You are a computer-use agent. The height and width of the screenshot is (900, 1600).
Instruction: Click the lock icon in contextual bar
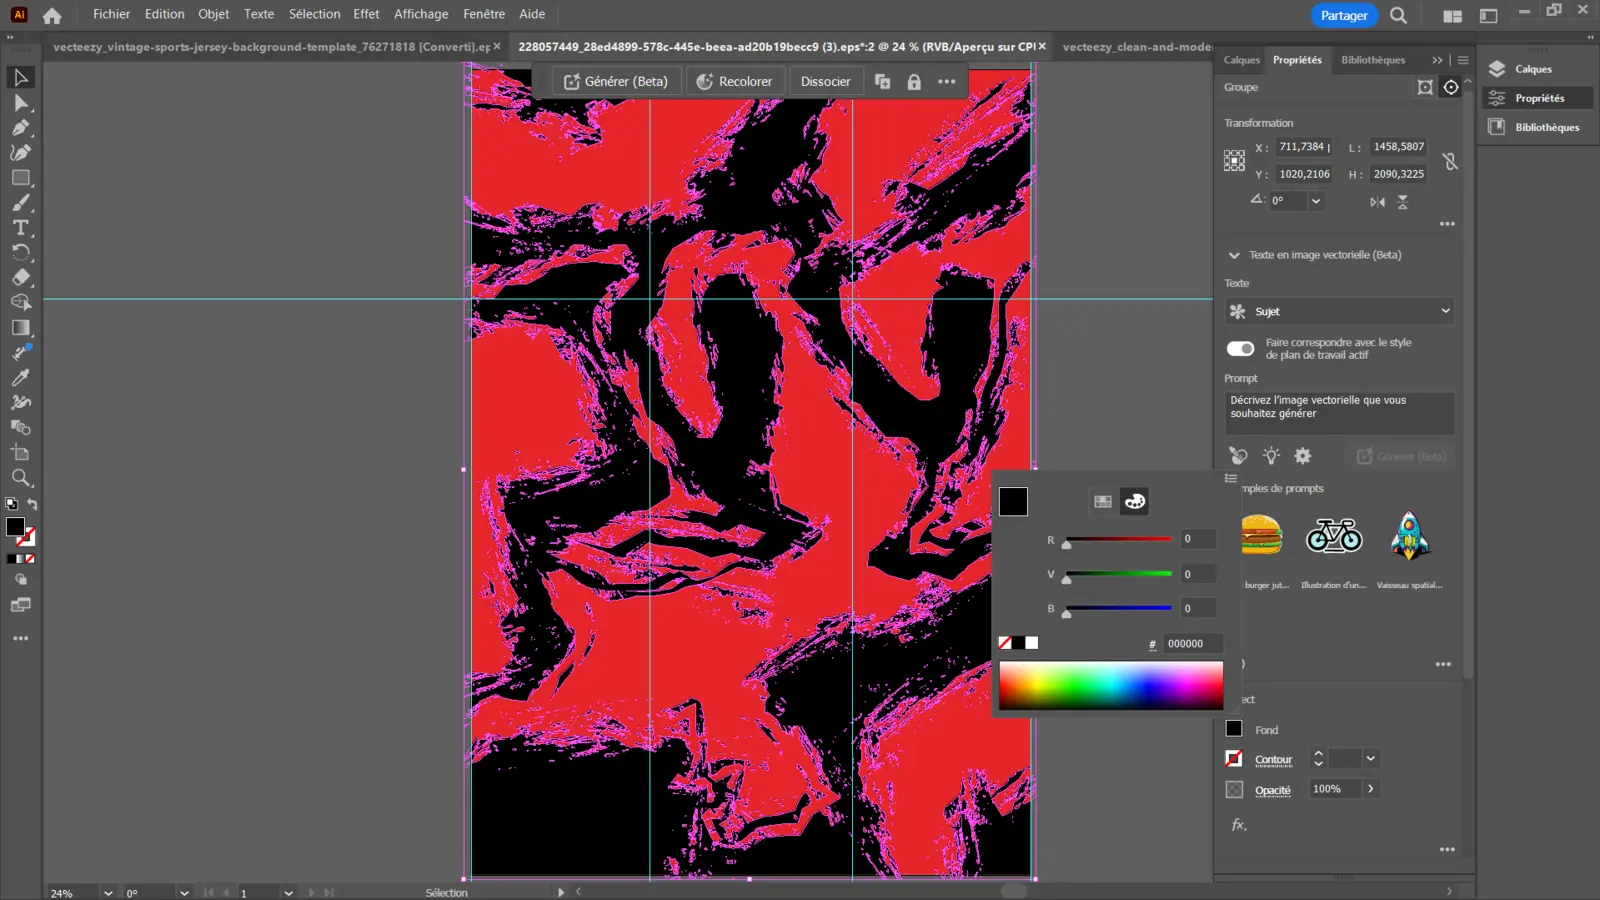[914, 82]
